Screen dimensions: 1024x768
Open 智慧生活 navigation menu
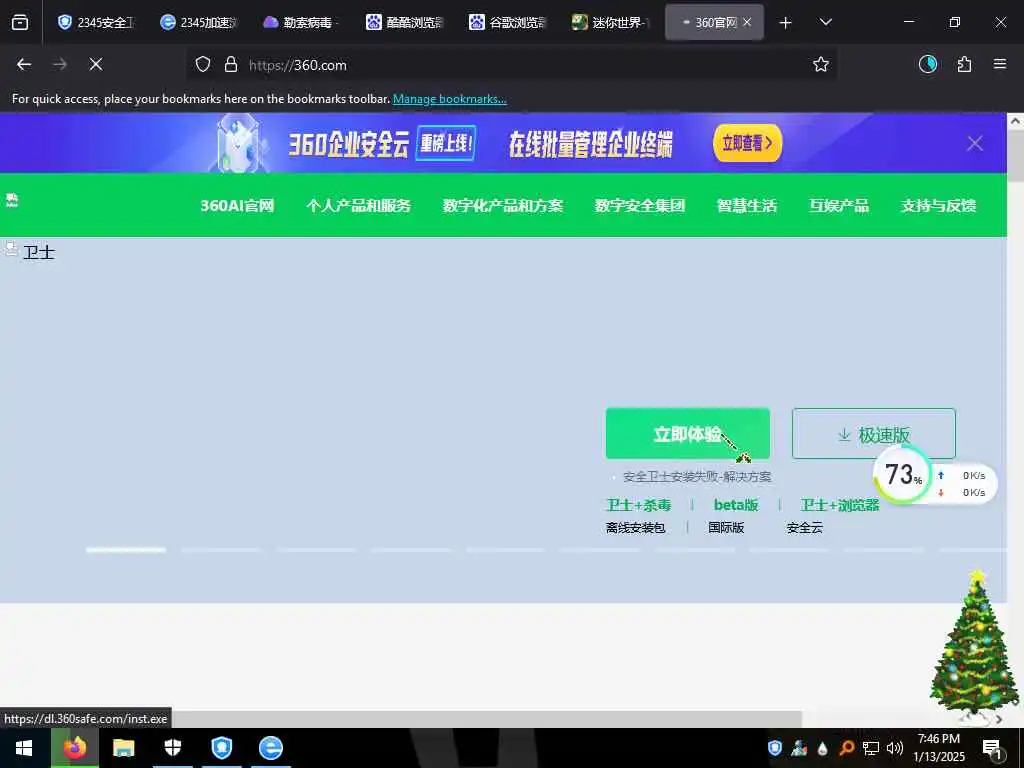746,206
